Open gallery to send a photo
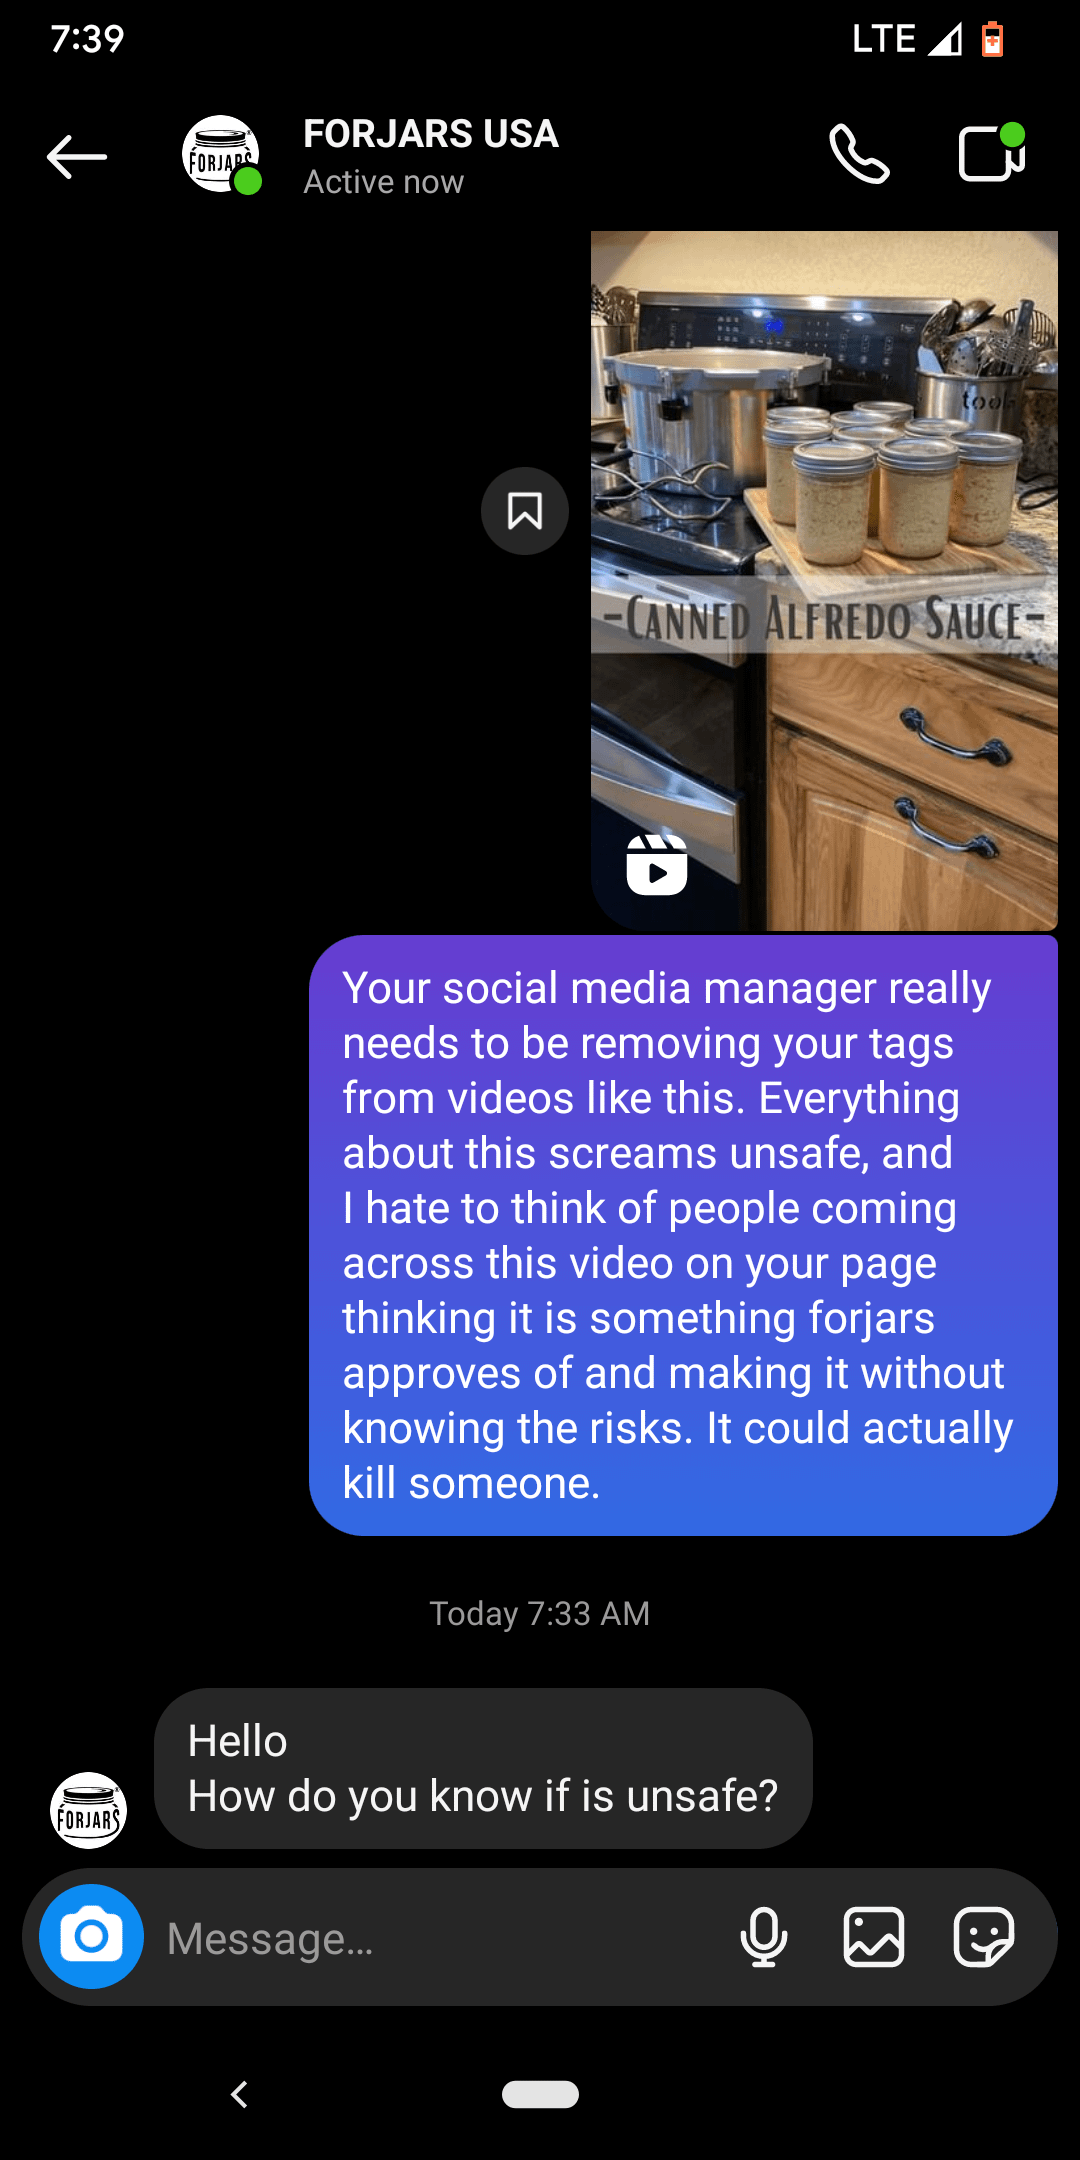The height and width of the screenshot is (2160, 1080). [874, 1937]
